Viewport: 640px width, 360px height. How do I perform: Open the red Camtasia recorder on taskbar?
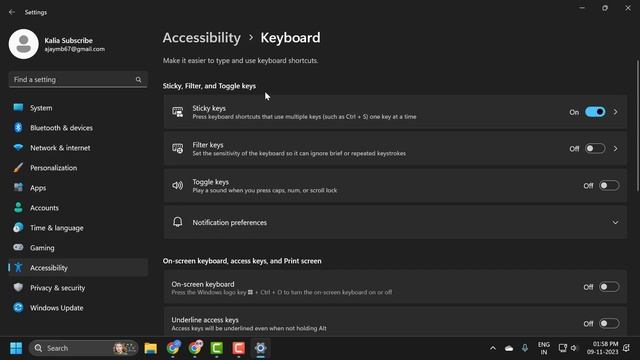point(239,348)
